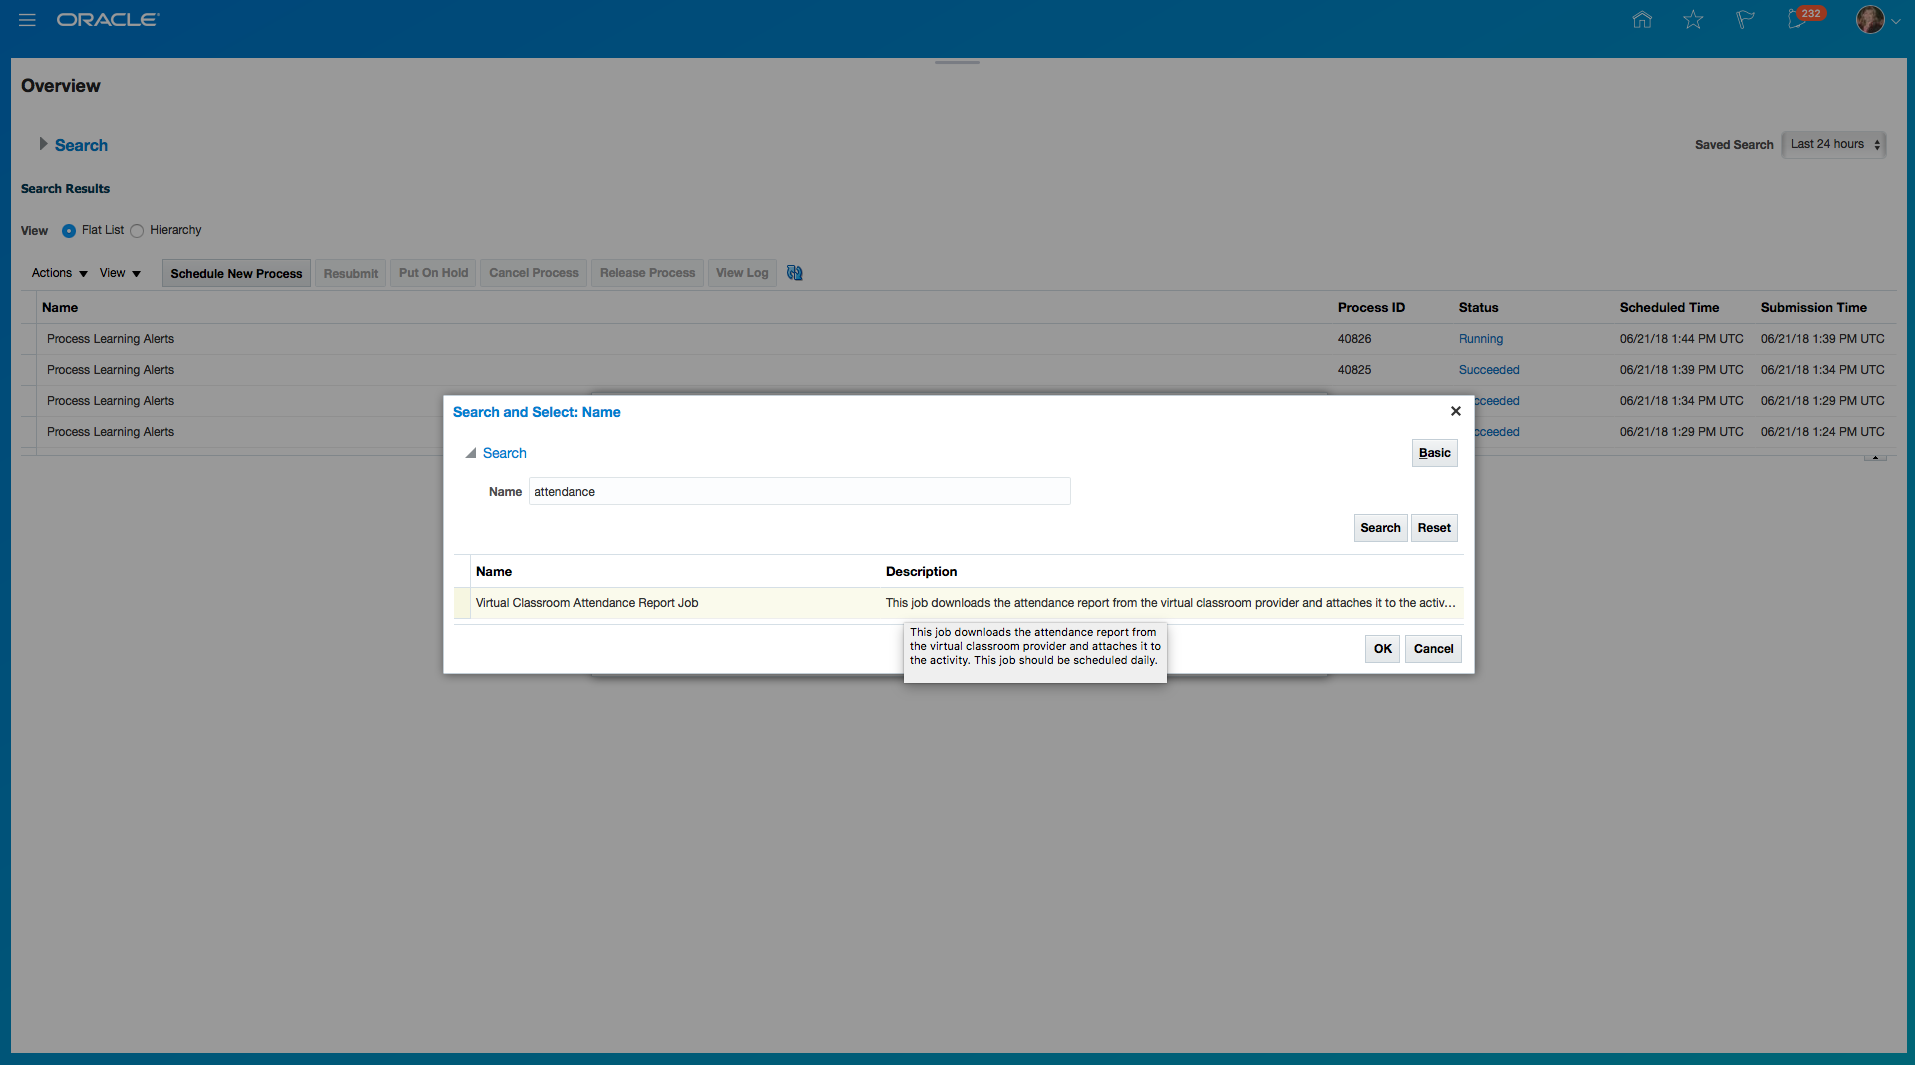Viewport: 1915px width, 1065px height.
Task: Click process ID 40825 cell
Action: [1355, 370]
